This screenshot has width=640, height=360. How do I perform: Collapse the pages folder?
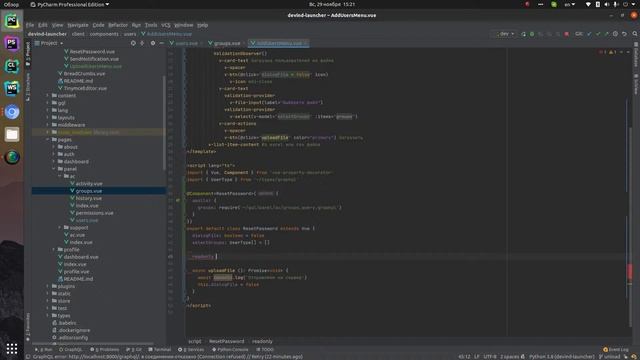(x=48, y=140)
